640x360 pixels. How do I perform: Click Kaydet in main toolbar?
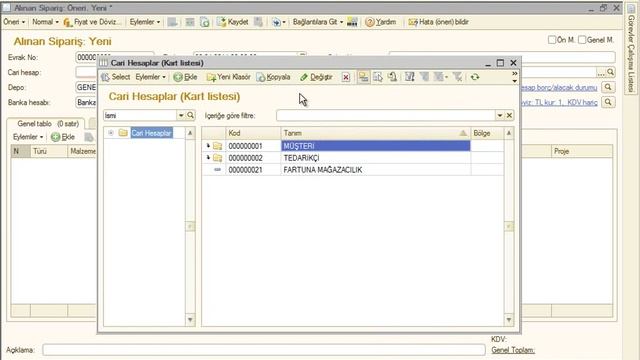tap(232, 22)
